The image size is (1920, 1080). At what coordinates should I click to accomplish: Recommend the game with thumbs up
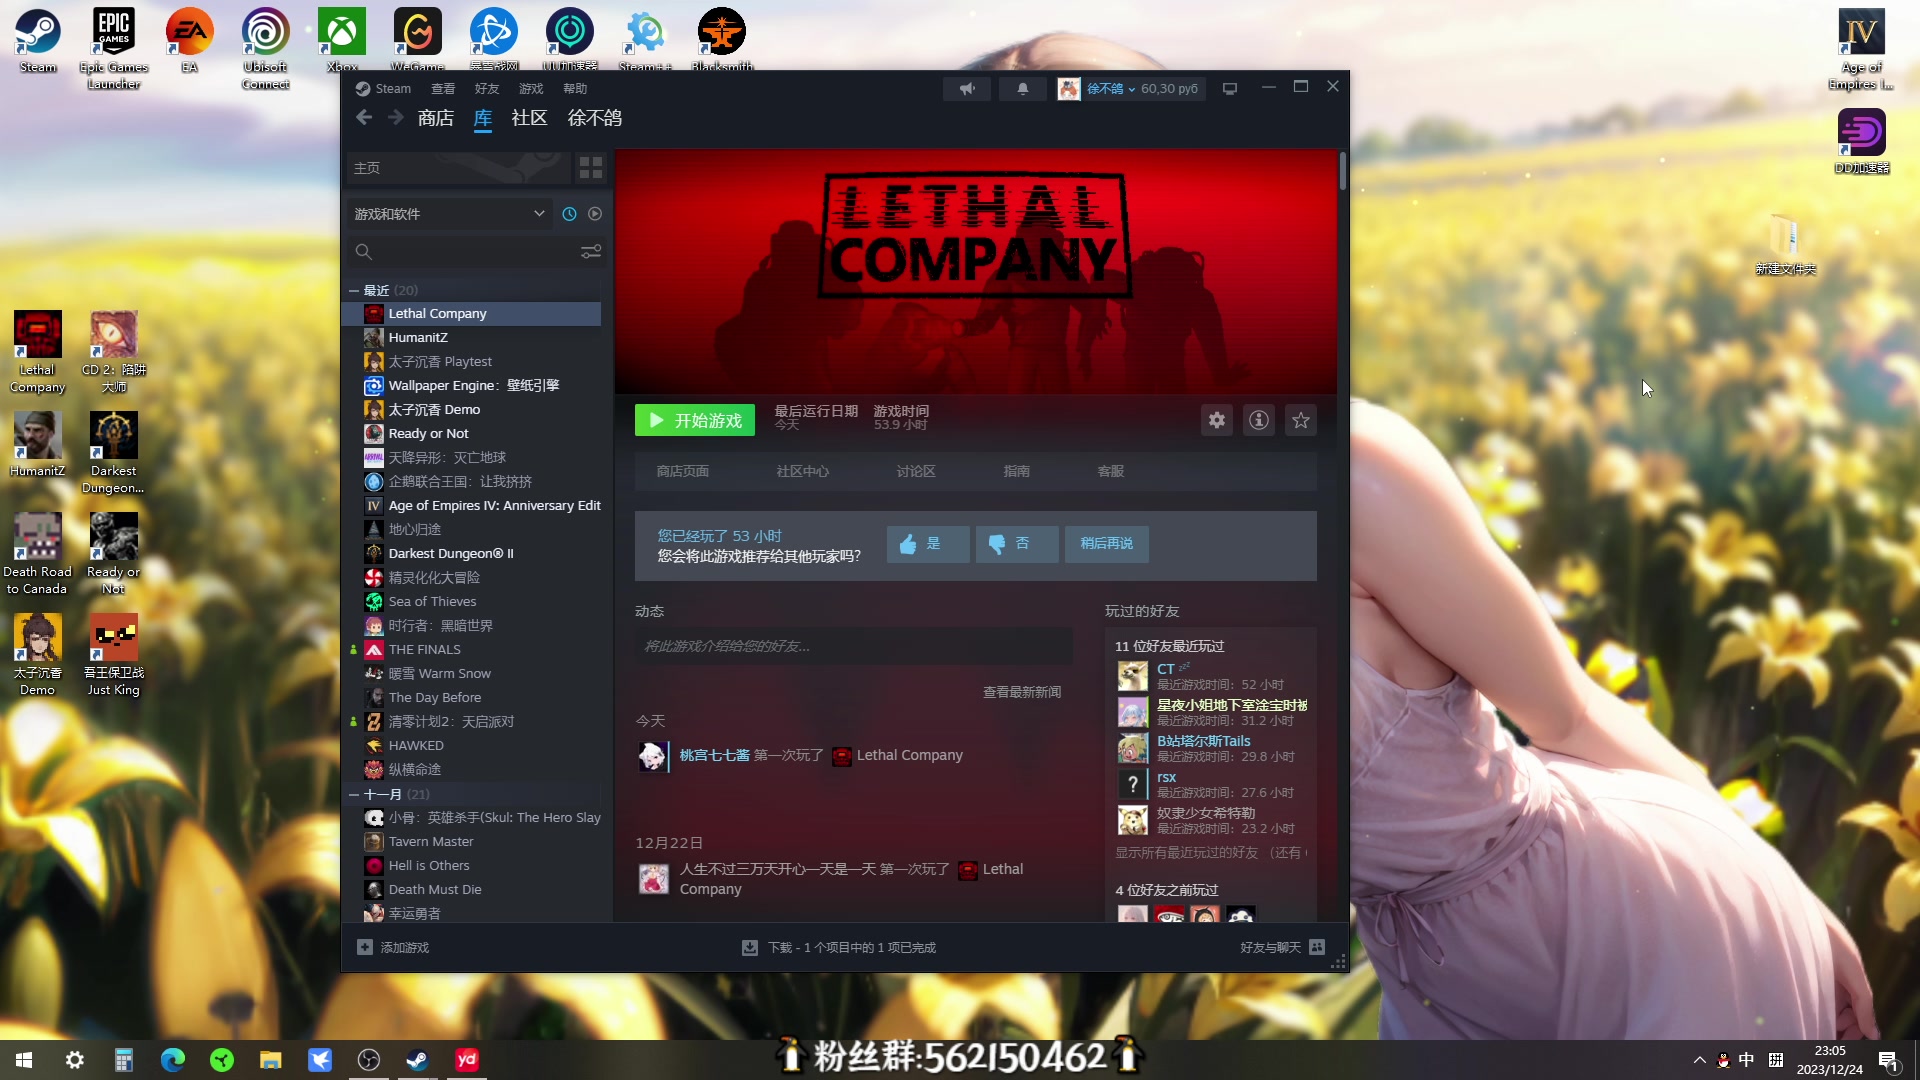click(x=928, y=544)
